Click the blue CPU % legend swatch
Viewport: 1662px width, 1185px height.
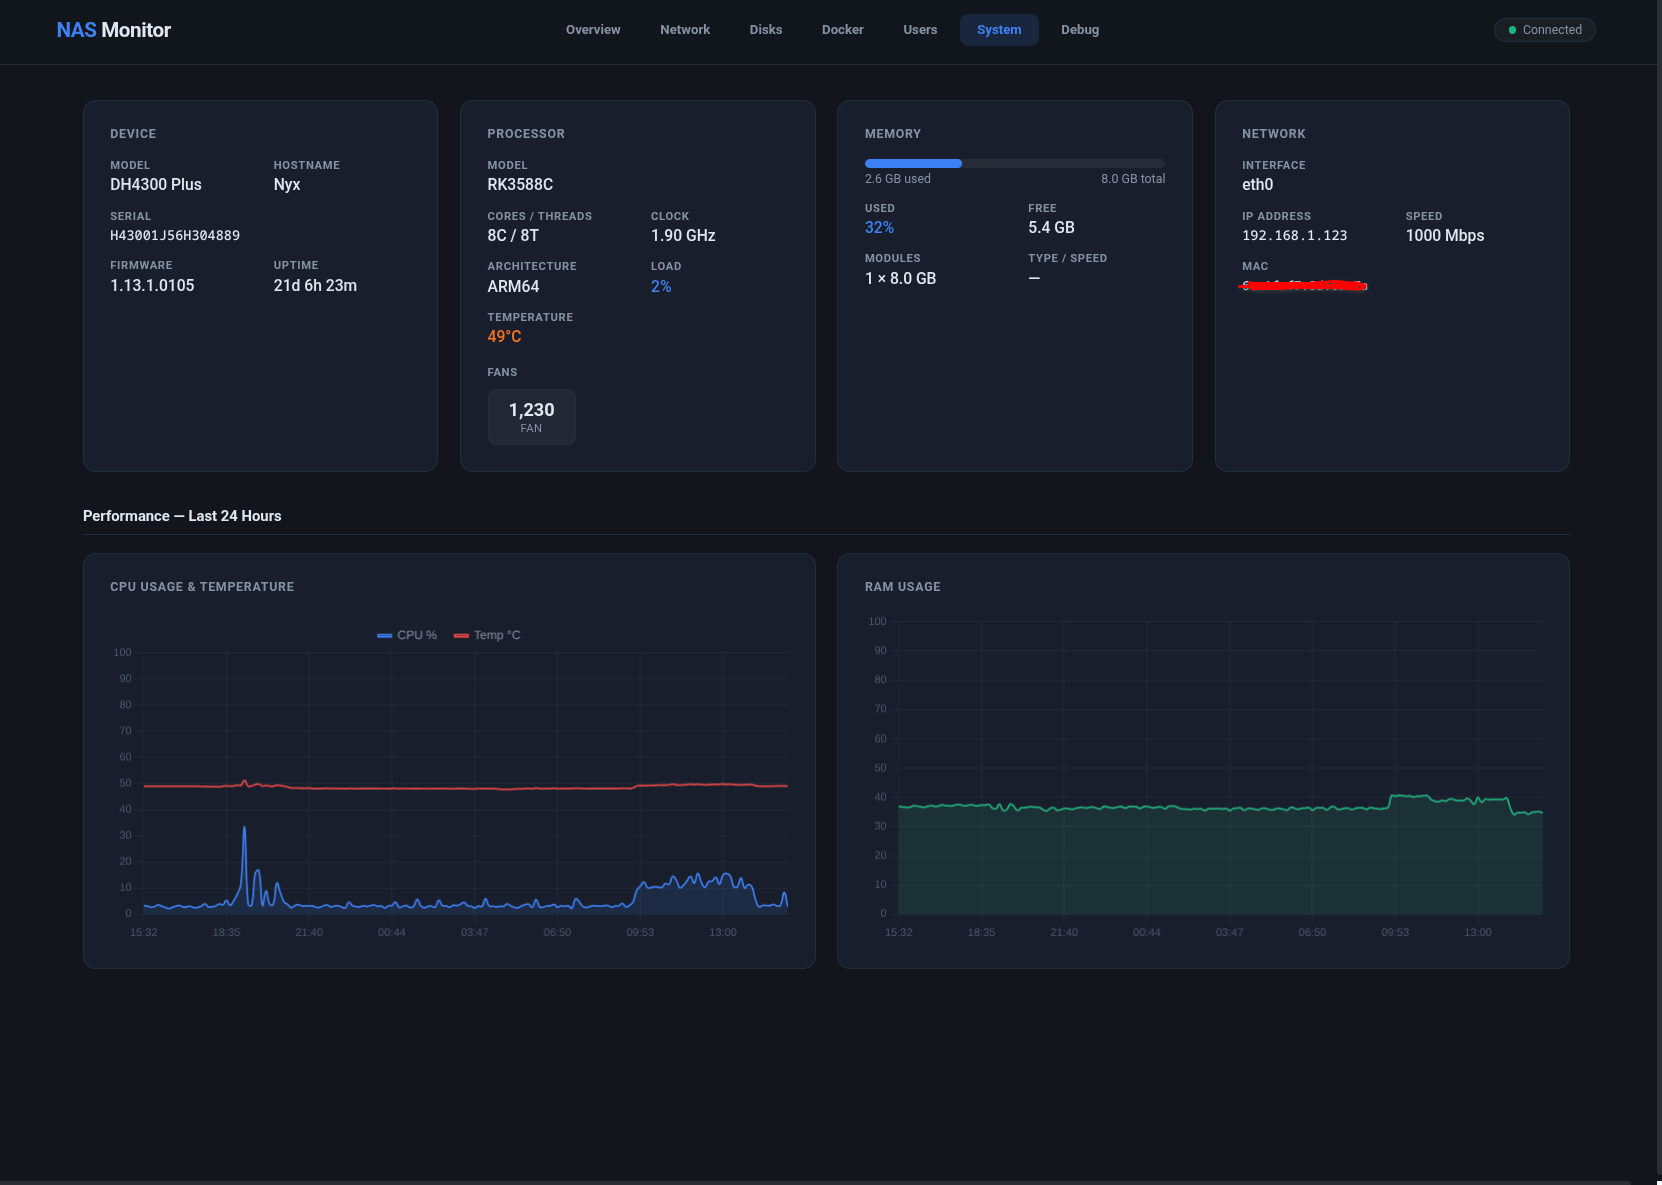384,635
